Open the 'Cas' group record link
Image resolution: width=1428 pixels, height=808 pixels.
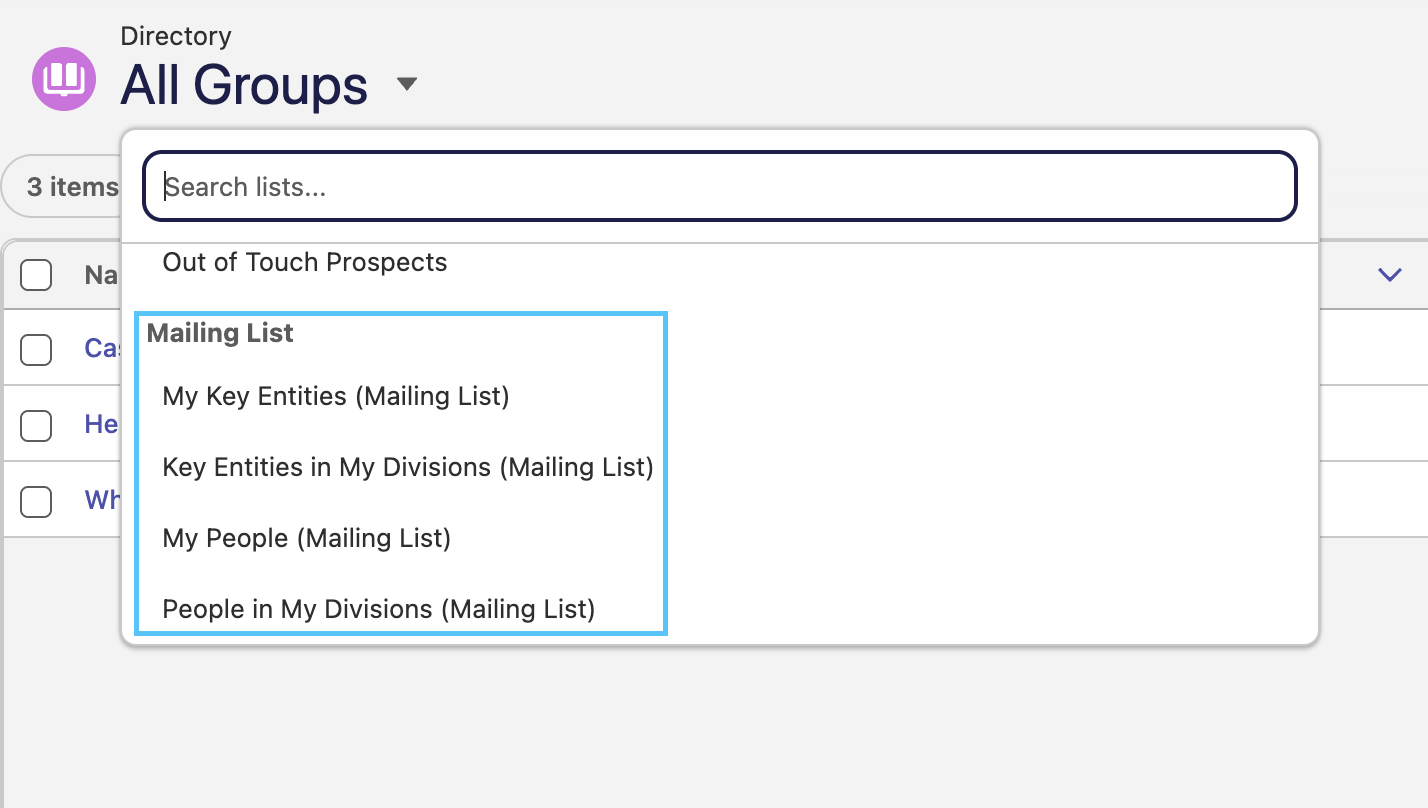102,348
